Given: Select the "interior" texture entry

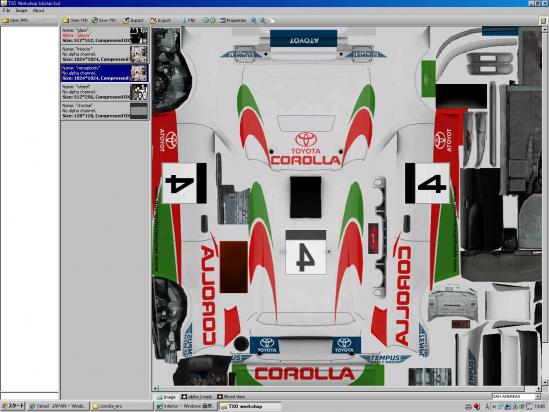Looking at the screenshot, I should (x=105, y=54).
